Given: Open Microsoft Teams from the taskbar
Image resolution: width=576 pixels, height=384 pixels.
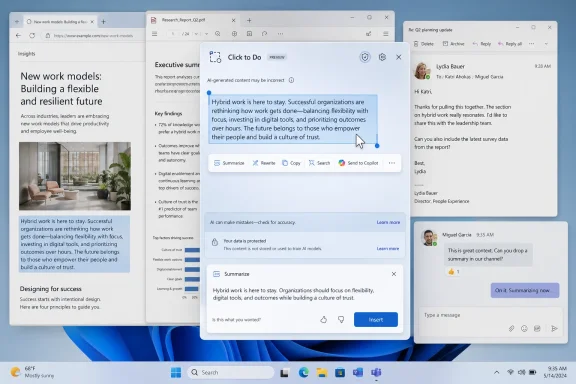Looking at the screenshot, I should coord(376,373).
